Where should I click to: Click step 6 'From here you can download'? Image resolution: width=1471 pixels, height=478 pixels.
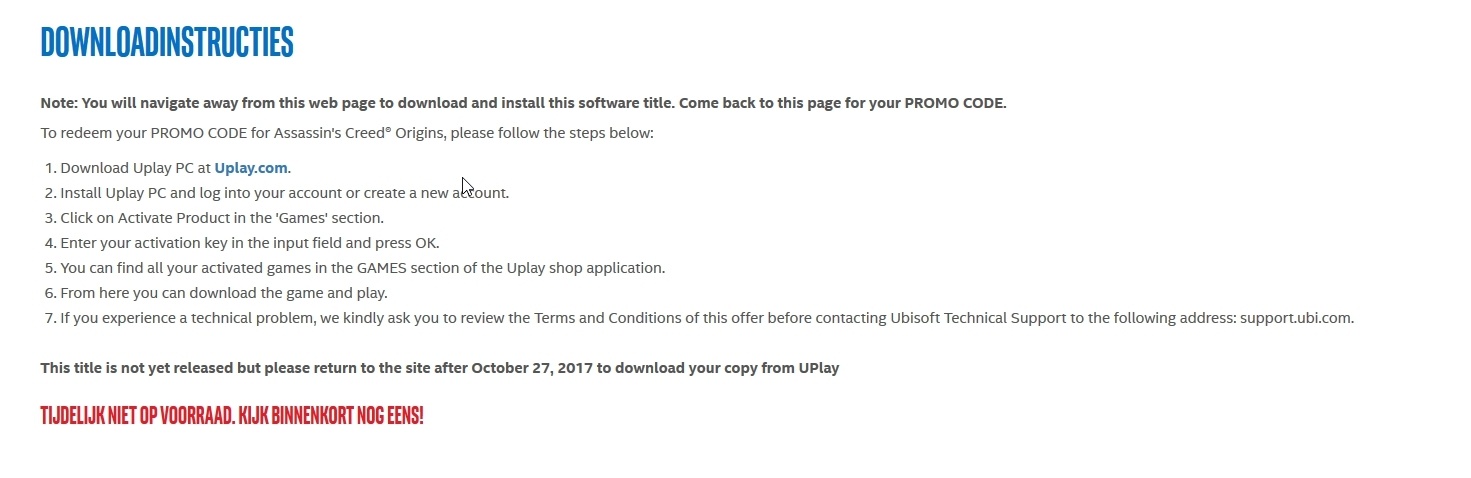tap(223, 293)
